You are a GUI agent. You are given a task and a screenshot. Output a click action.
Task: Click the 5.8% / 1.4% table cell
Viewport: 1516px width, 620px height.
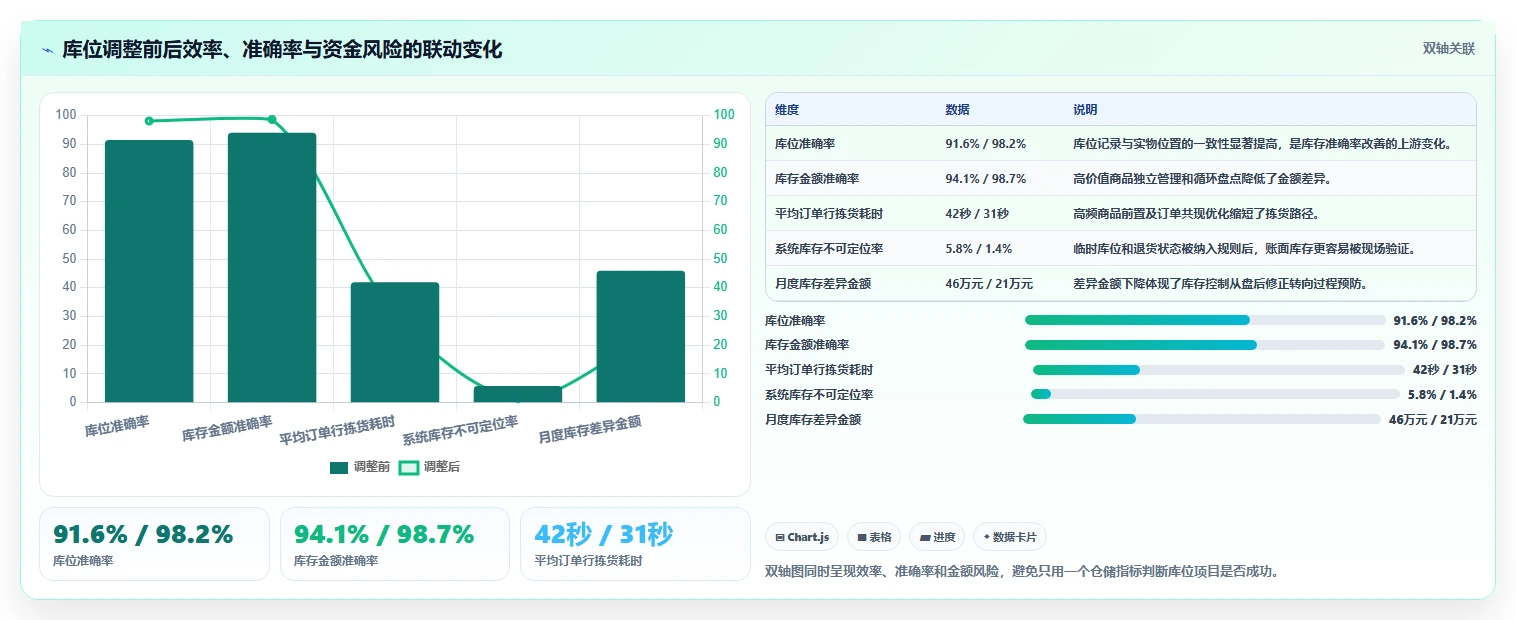click(x=979, y=249)
